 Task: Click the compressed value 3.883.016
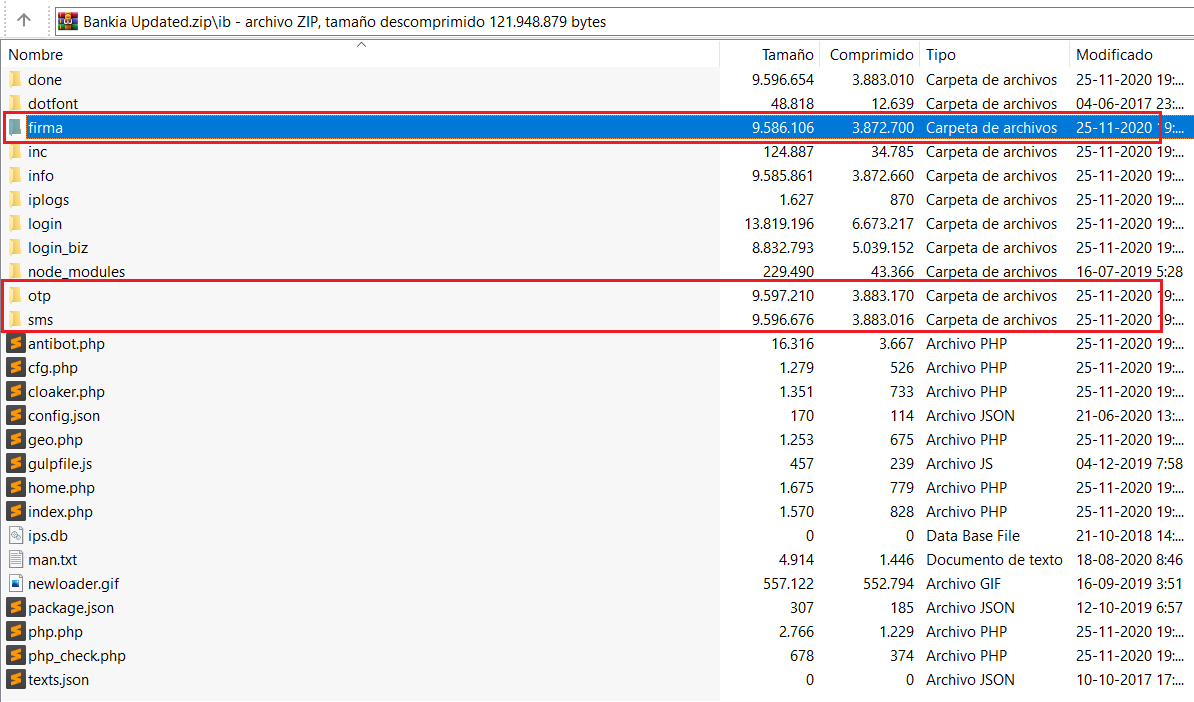coord(883,320)
